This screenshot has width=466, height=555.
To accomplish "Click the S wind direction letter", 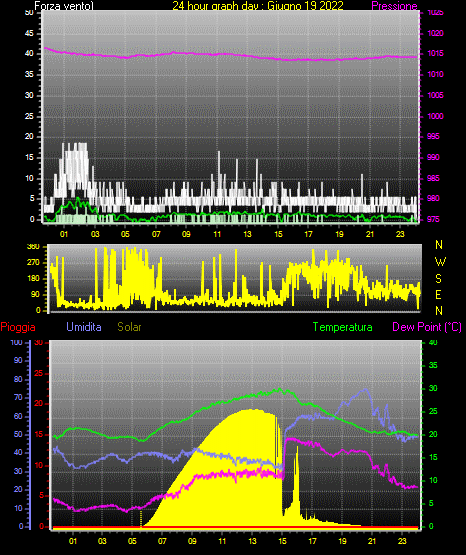I will point(438,279).
